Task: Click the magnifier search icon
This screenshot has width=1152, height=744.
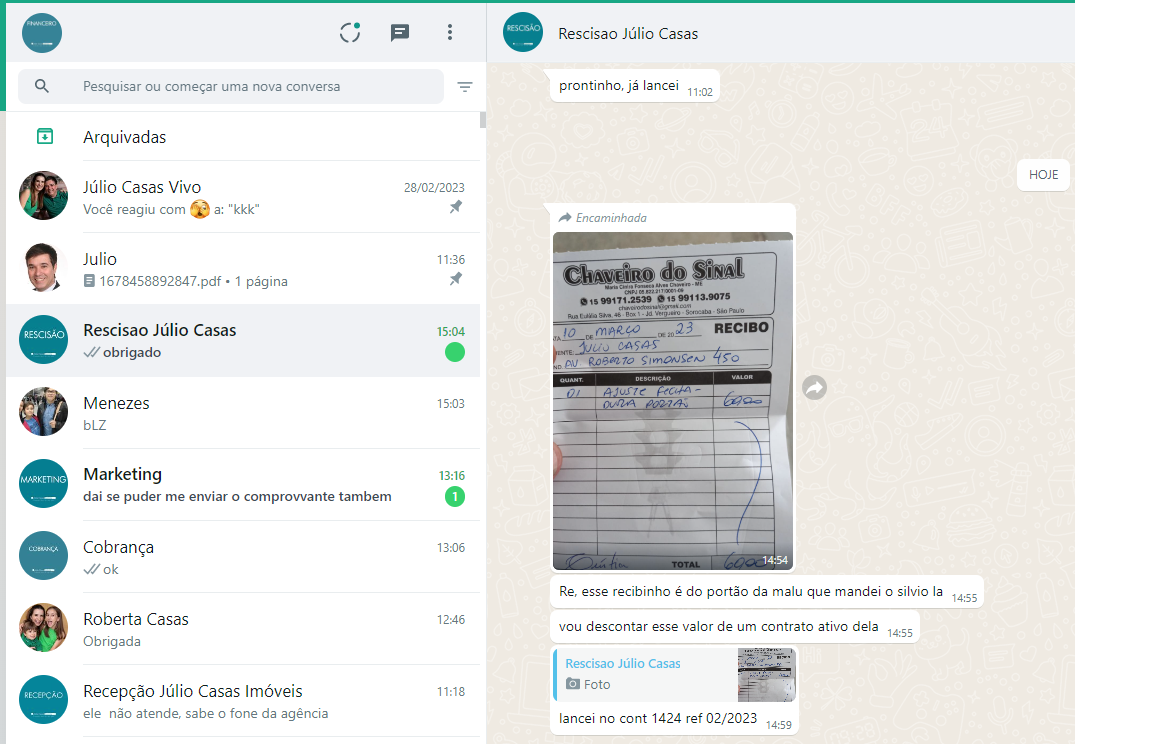Action: pyautogui.click(x=42, y=86)
